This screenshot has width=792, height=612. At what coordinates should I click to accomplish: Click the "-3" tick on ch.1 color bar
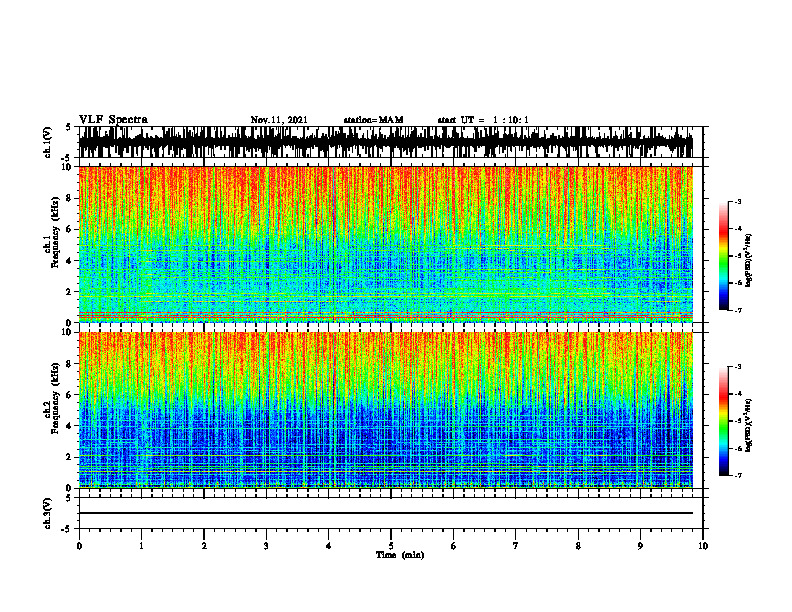(x=738, y=201)
